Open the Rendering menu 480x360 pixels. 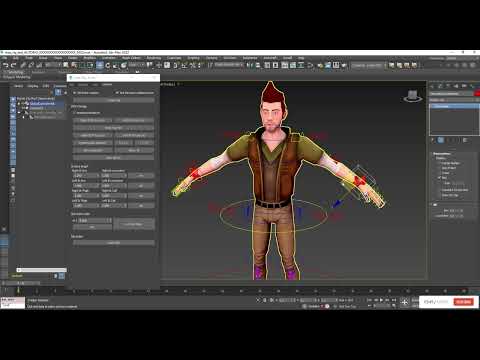tap(154, 58)
